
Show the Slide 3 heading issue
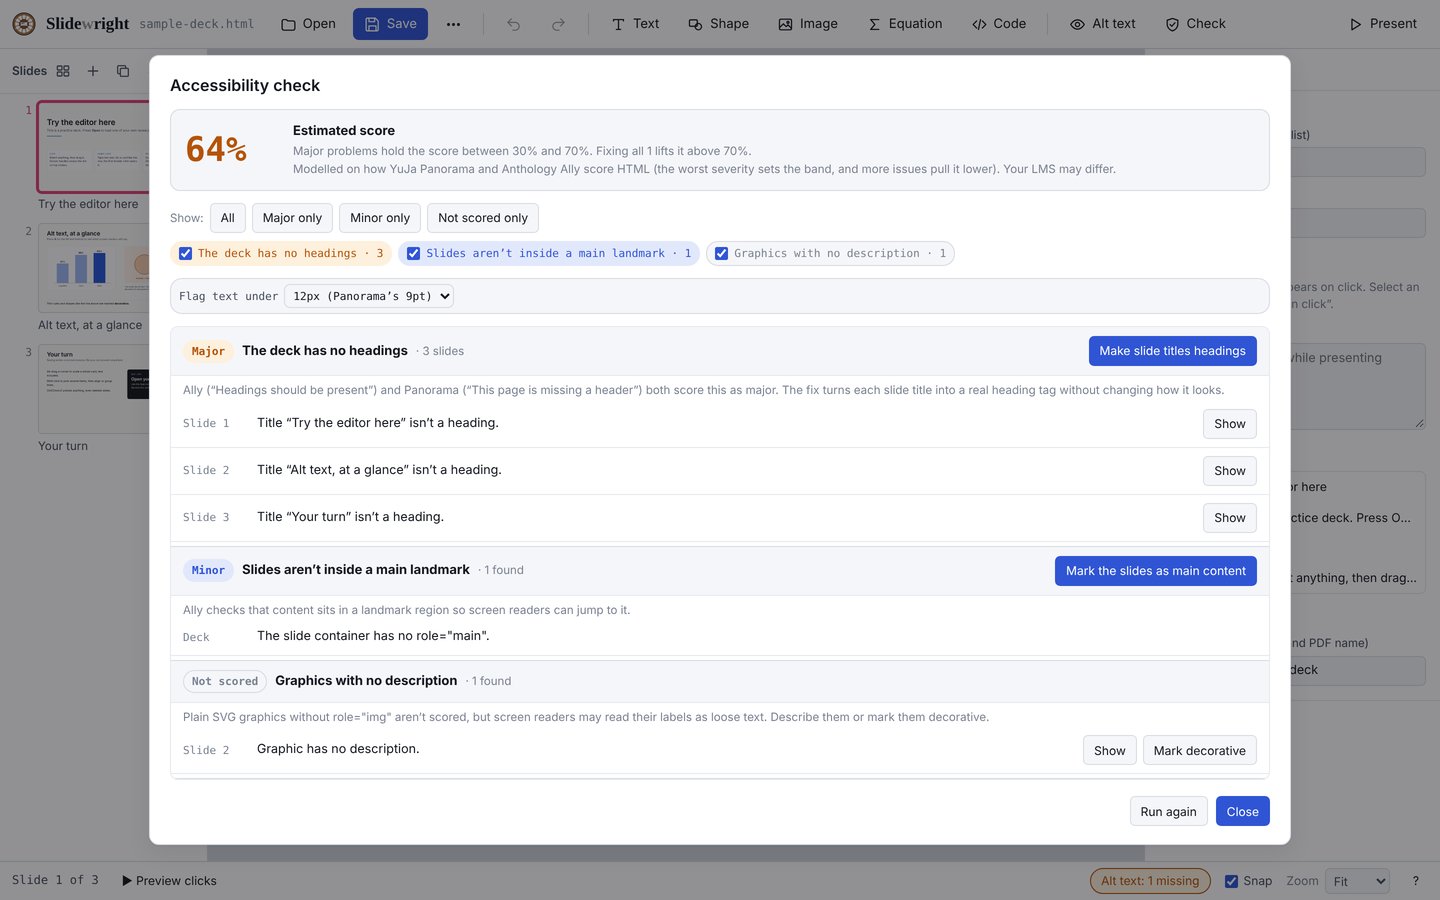coord(1230,518)
